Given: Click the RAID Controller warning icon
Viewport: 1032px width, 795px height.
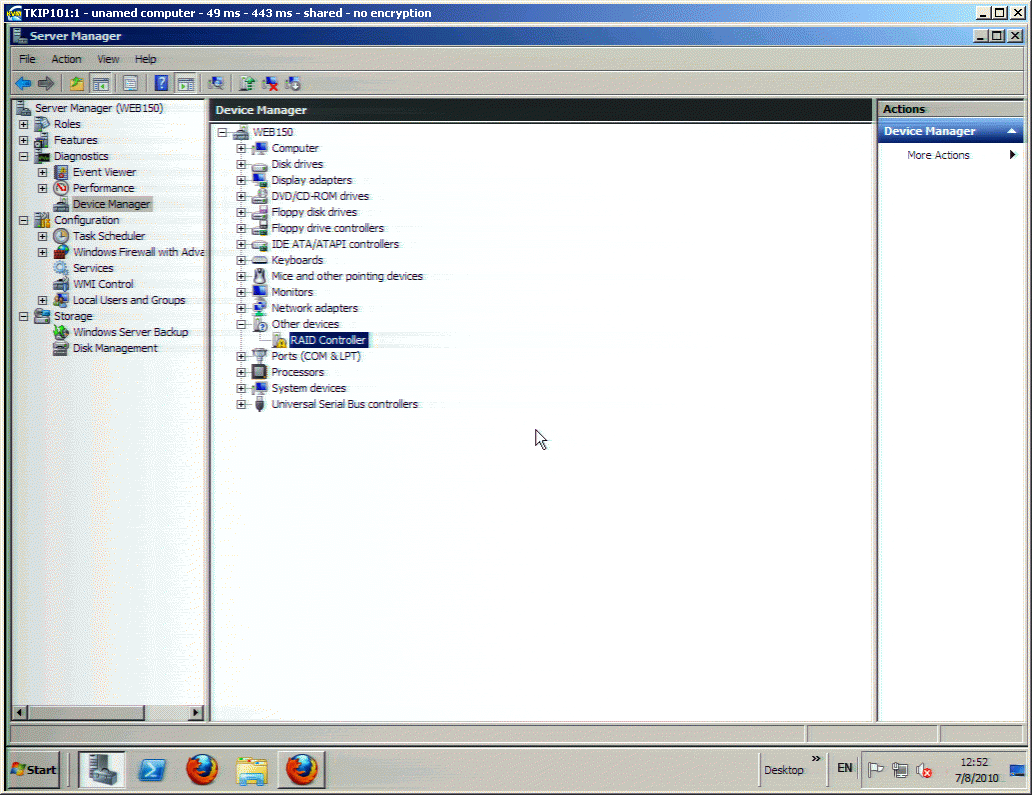Looking at the screenshot, I should pyautogui.click(x=279, y=340).
